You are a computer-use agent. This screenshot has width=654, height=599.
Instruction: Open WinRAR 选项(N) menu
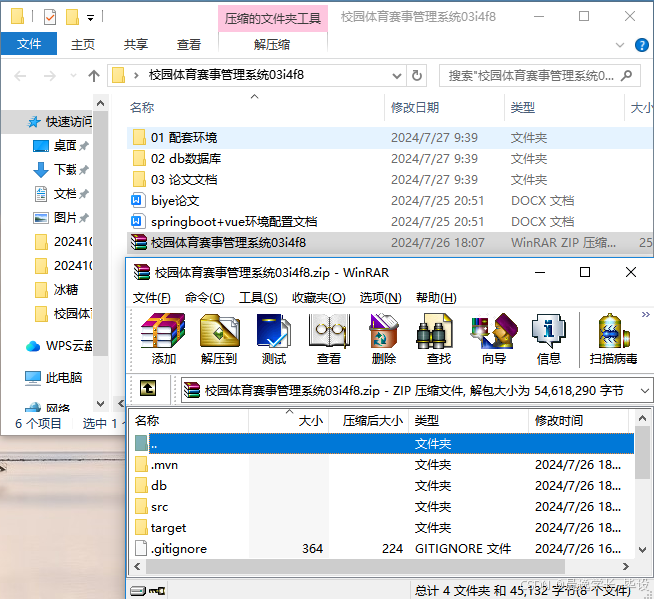pos(380,298)
